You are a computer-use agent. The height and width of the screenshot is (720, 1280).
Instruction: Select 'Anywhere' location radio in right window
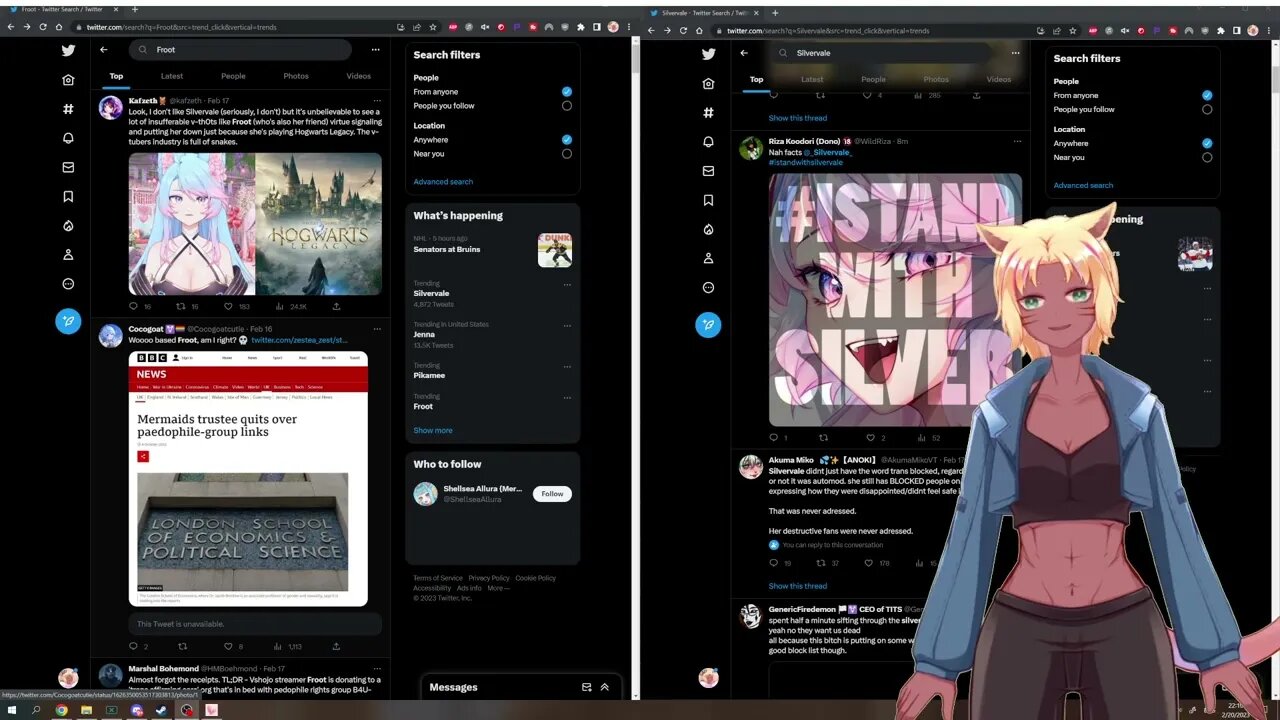pyautogui.click(x=1207, y=143)
